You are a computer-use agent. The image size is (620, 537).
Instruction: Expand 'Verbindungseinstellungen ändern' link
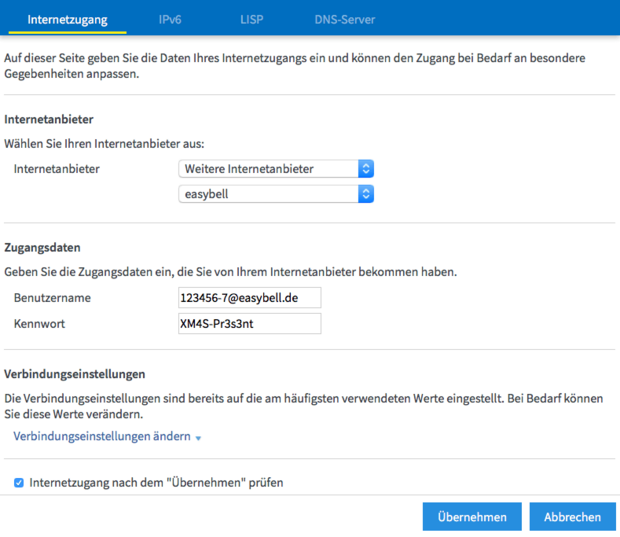(x=101, y=437)
